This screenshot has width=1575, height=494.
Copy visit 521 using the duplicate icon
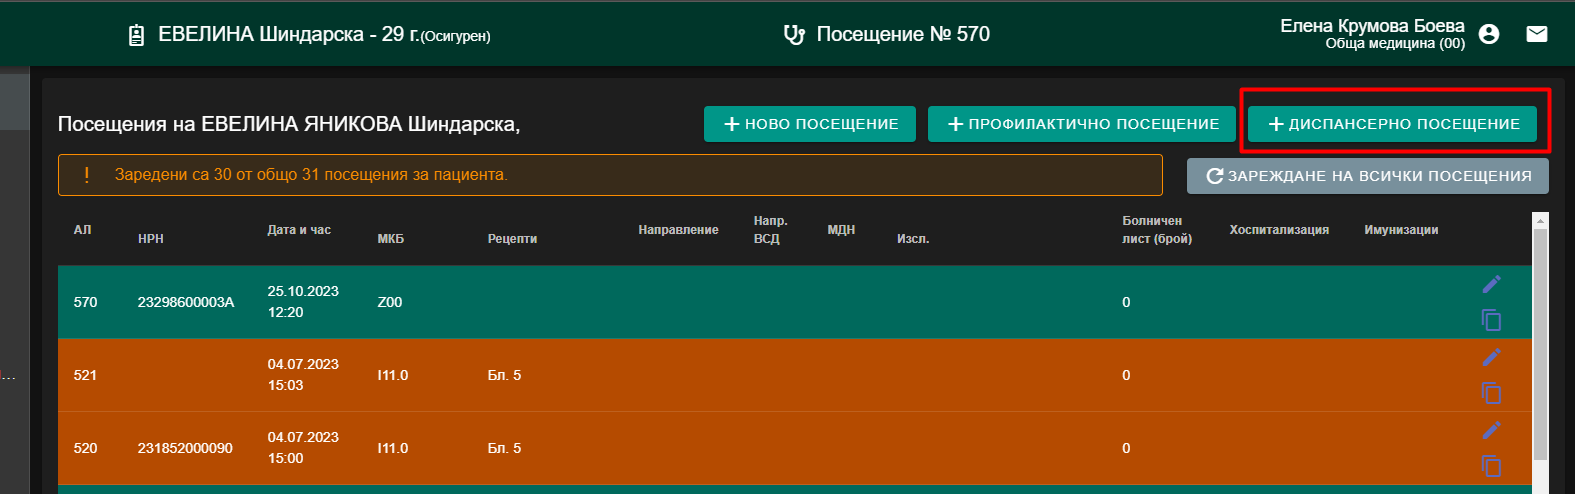[1491, 393]
